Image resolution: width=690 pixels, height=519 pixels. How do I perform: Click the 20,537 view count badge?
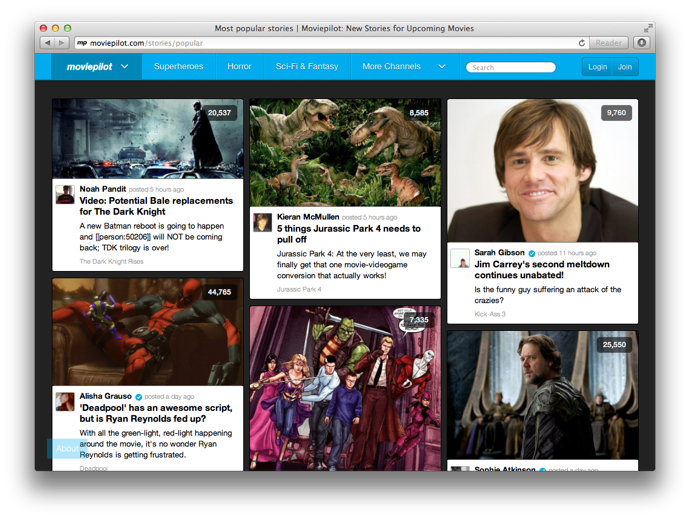coord(219,113)
